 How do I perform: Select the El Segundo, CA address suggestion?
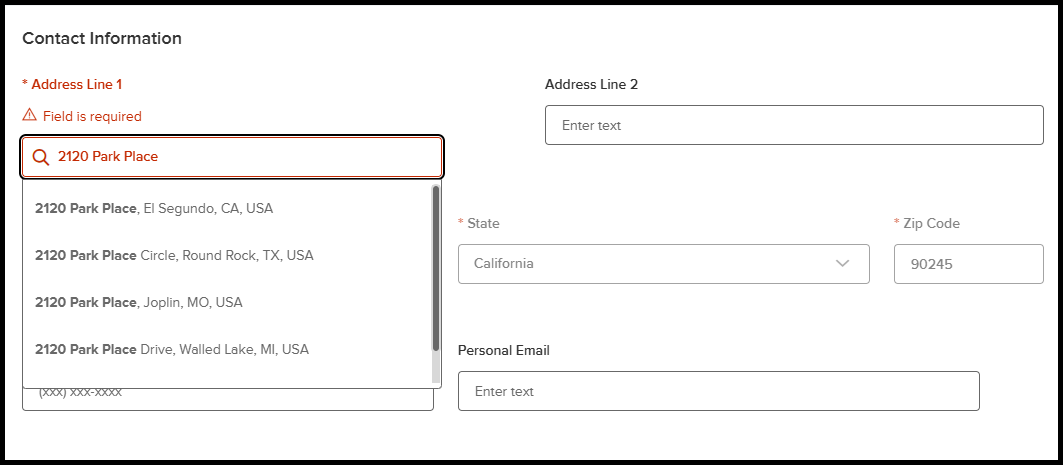[x=227, y=209]
